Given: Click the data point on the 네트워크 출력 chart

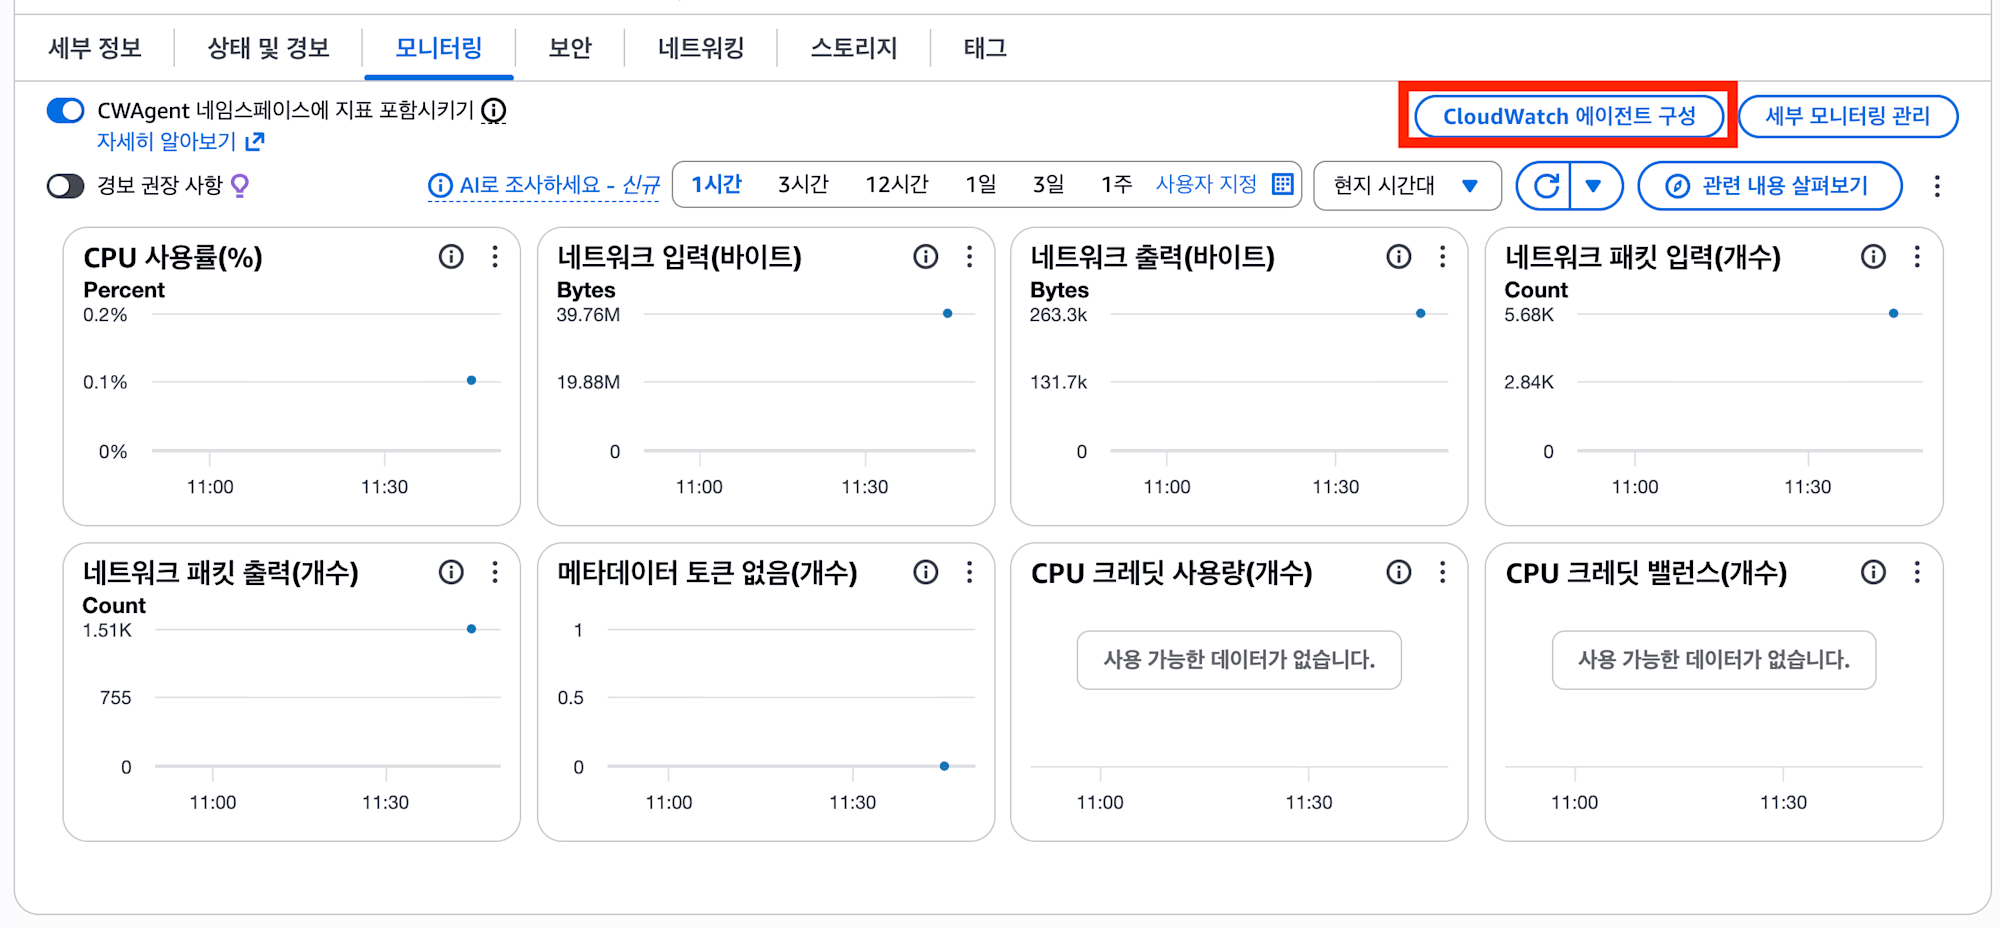Looking at the screenshot, I should (x=1420, y=314).
